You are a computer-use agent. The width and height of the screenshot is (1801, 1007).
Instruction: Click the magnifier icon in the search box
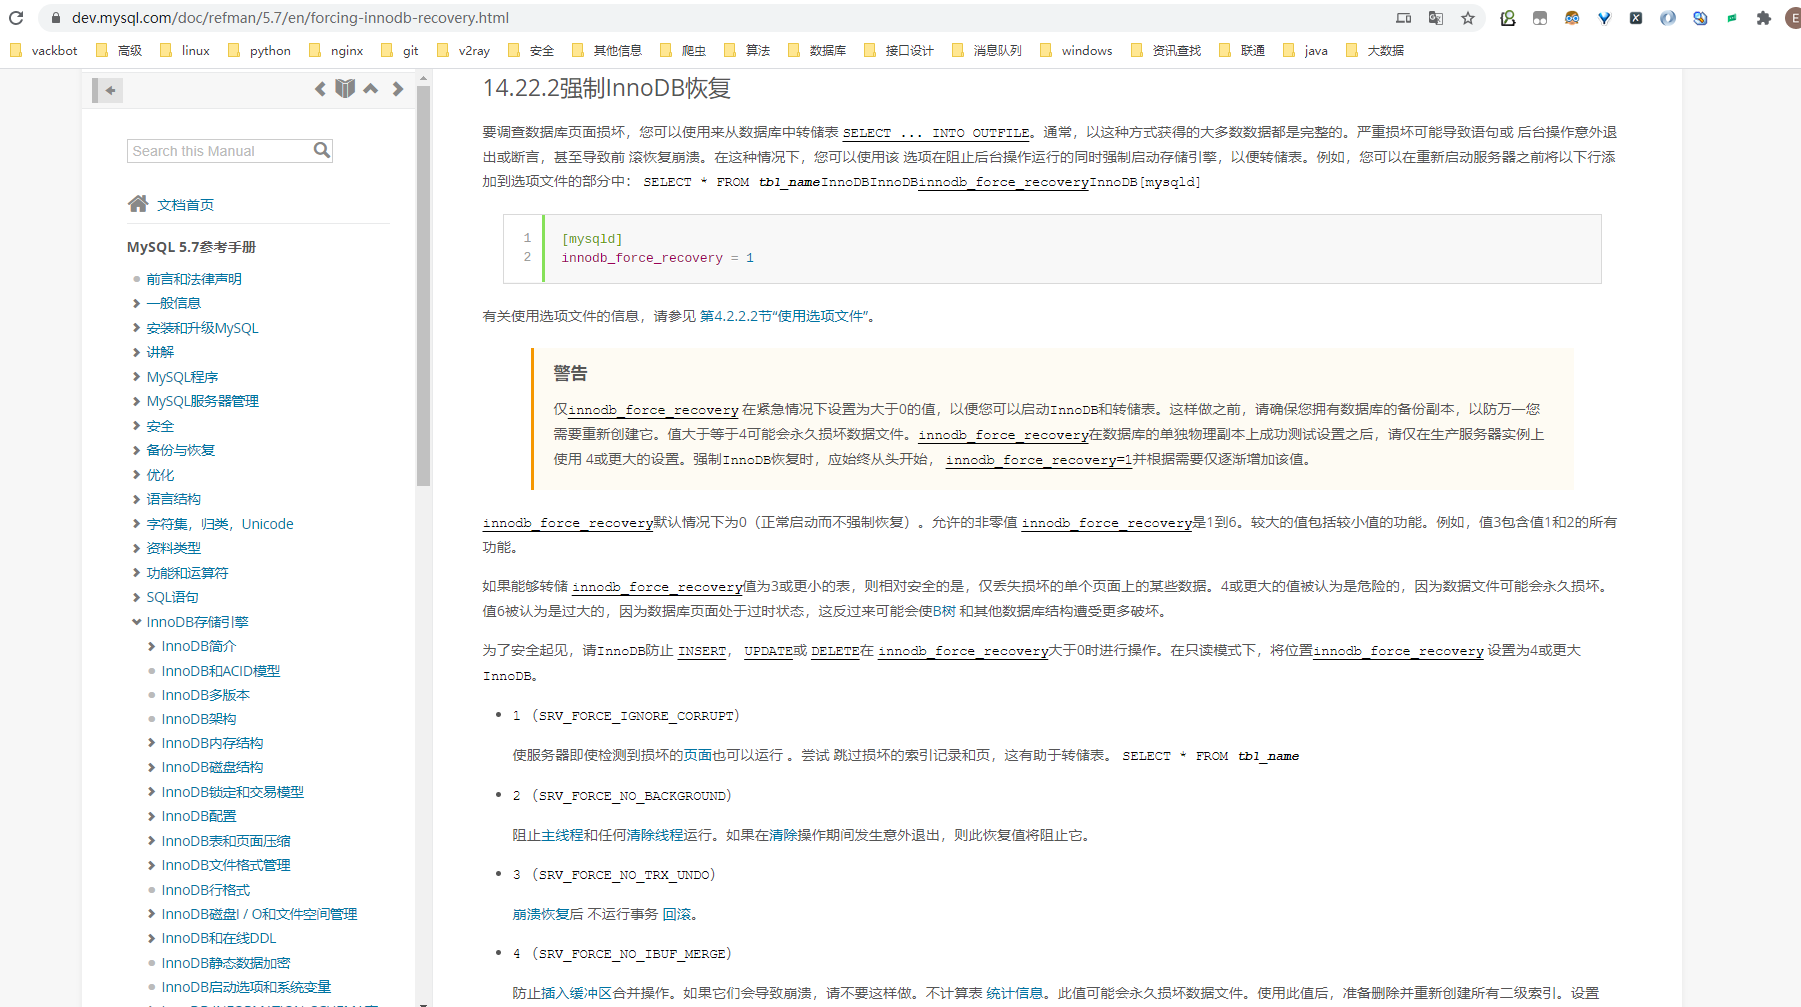(321, 150)
